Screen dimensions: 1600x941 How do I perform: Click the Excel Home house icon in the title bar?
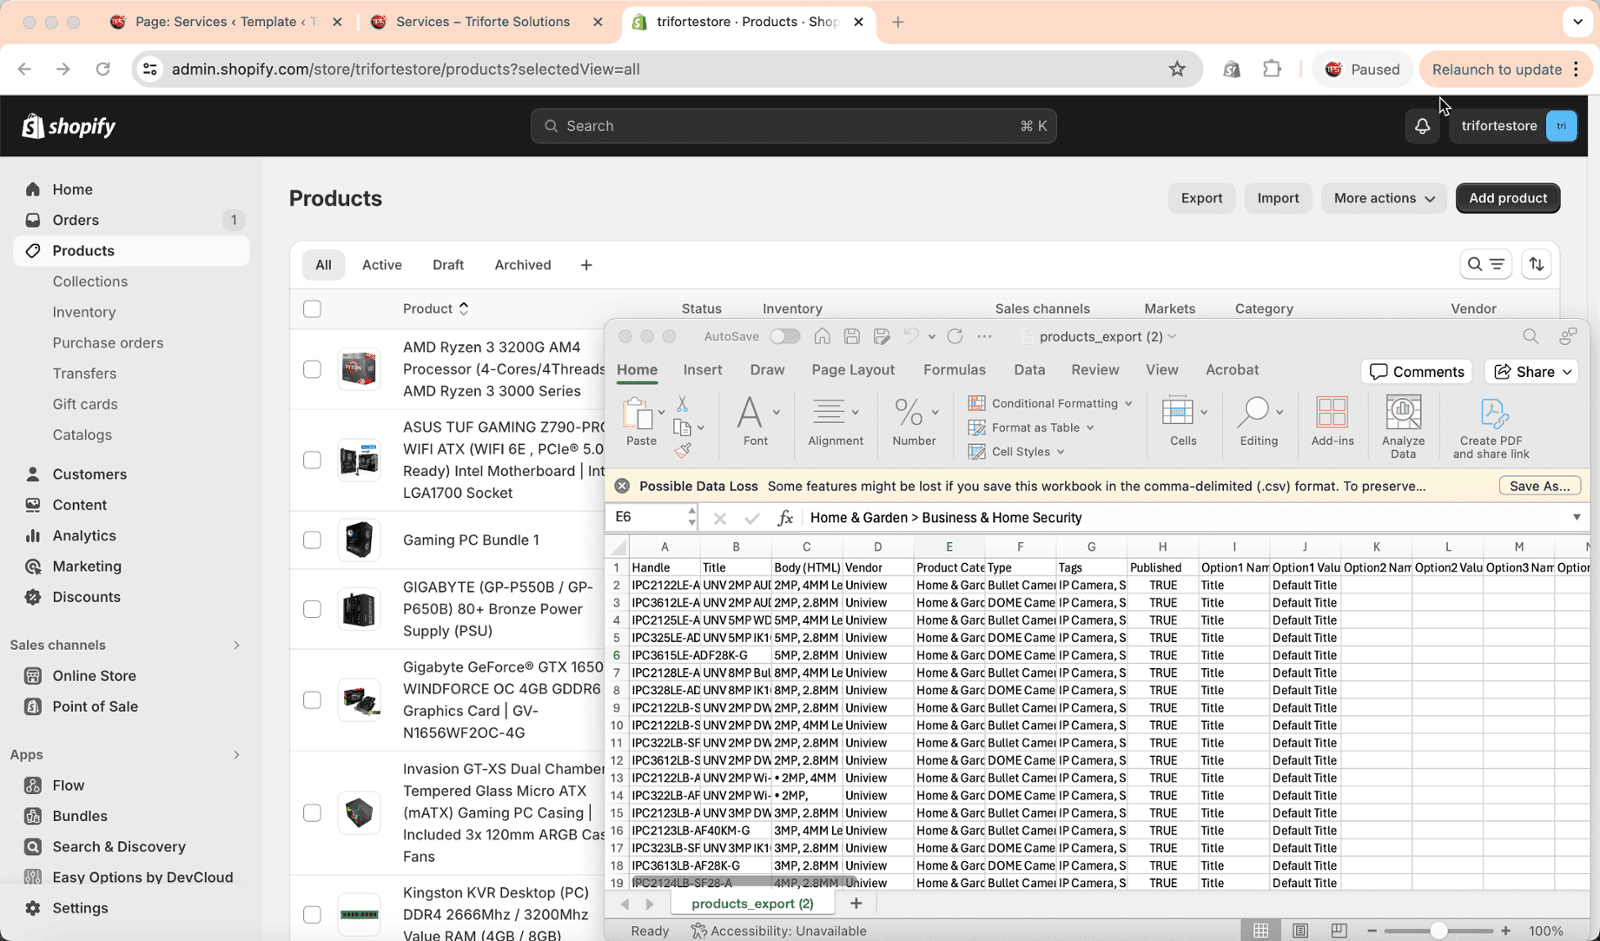tap(822, 337)
